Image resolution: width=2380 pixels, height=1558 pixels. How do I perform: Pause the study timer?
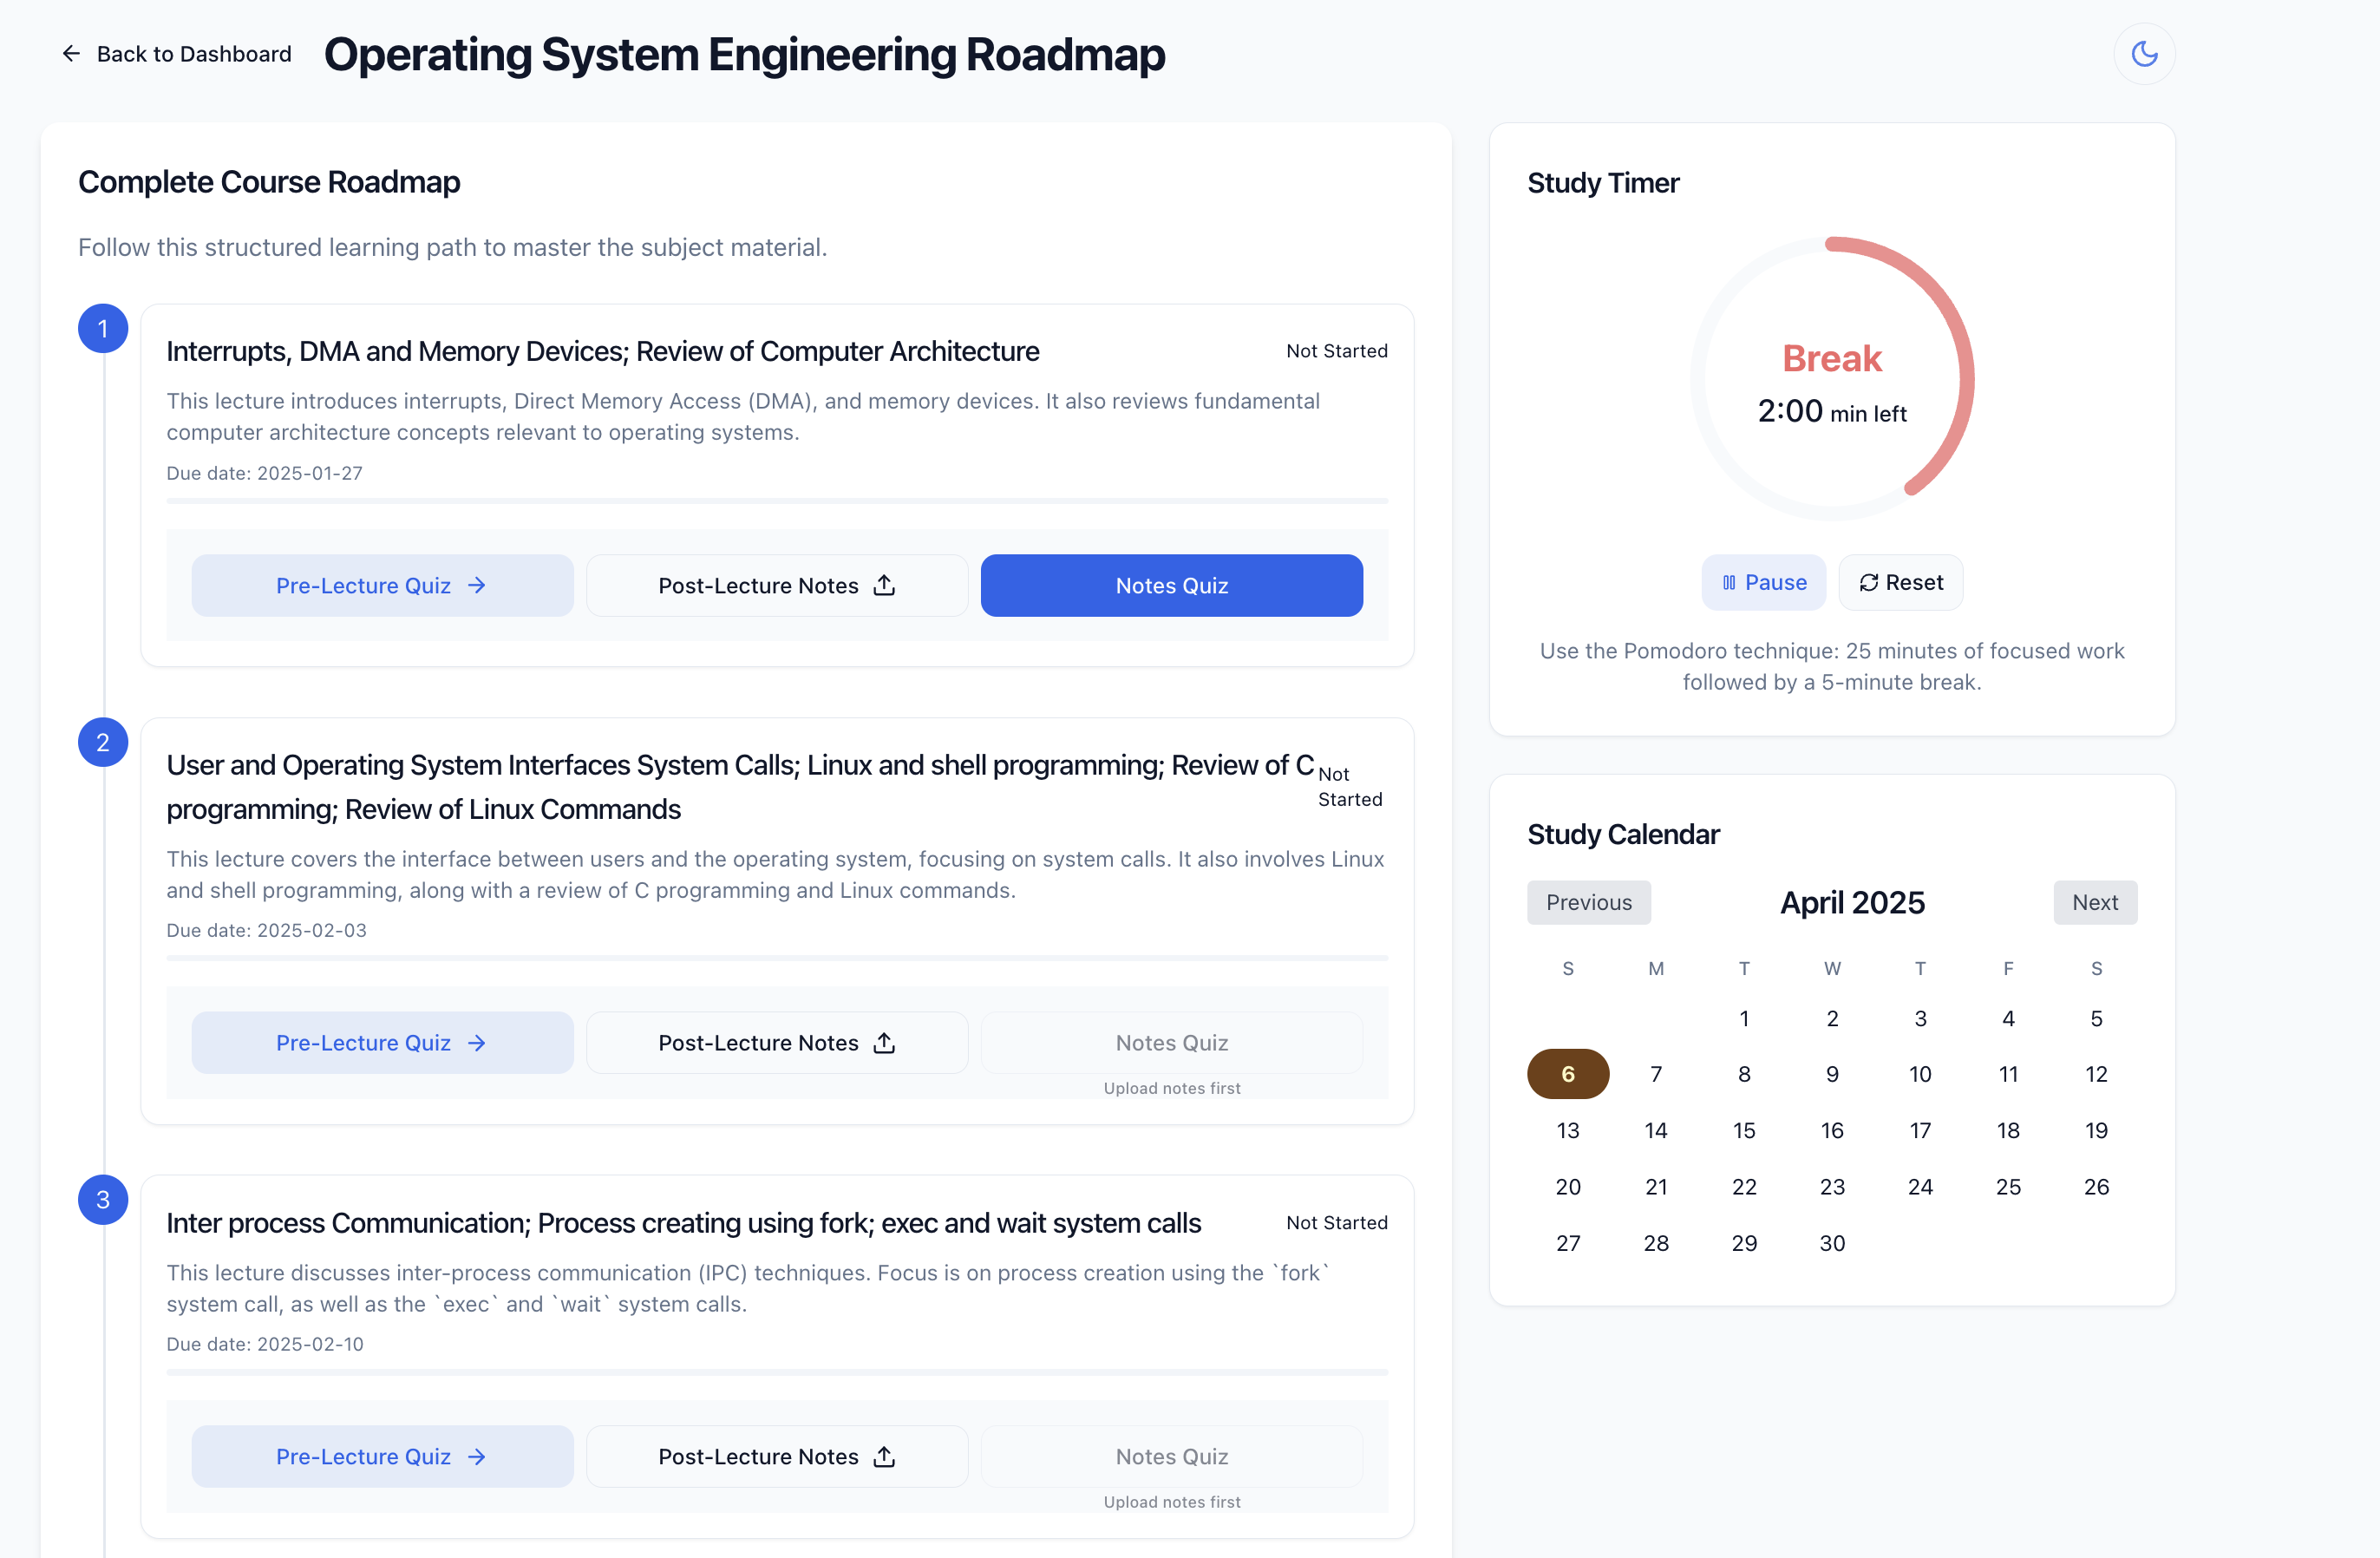(1763, 582)
